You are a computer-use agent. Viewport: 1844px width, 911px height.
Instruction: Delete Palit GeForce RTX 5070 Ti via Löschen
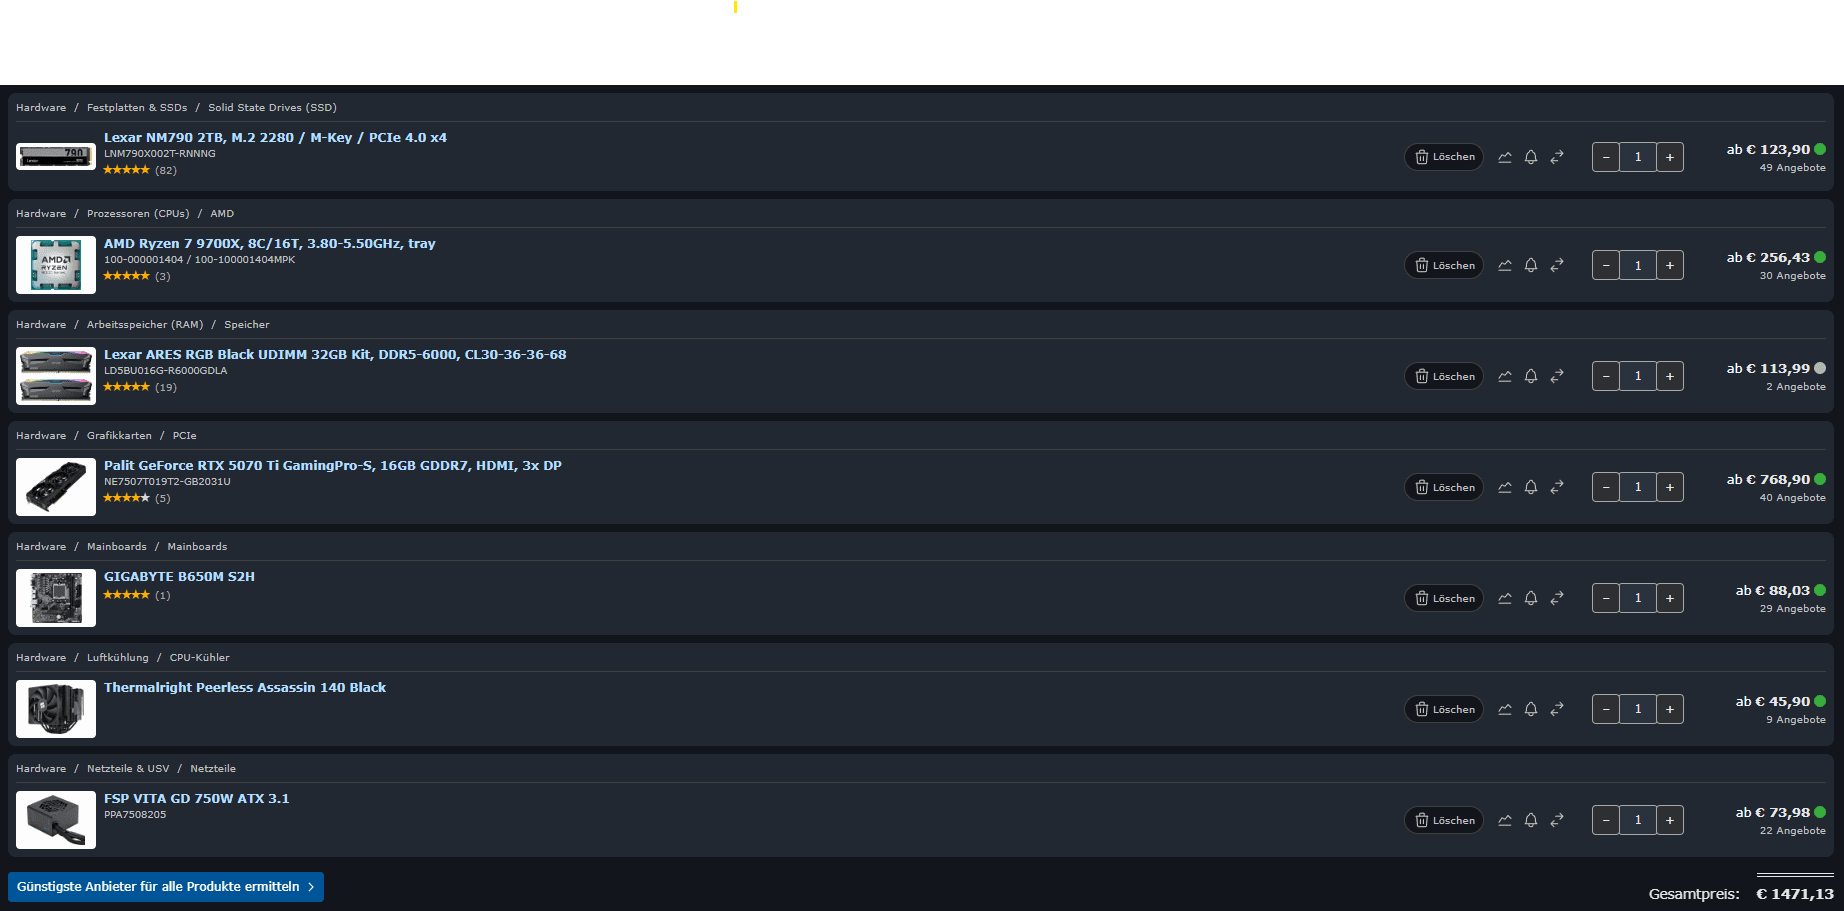tap(1444, 487)
